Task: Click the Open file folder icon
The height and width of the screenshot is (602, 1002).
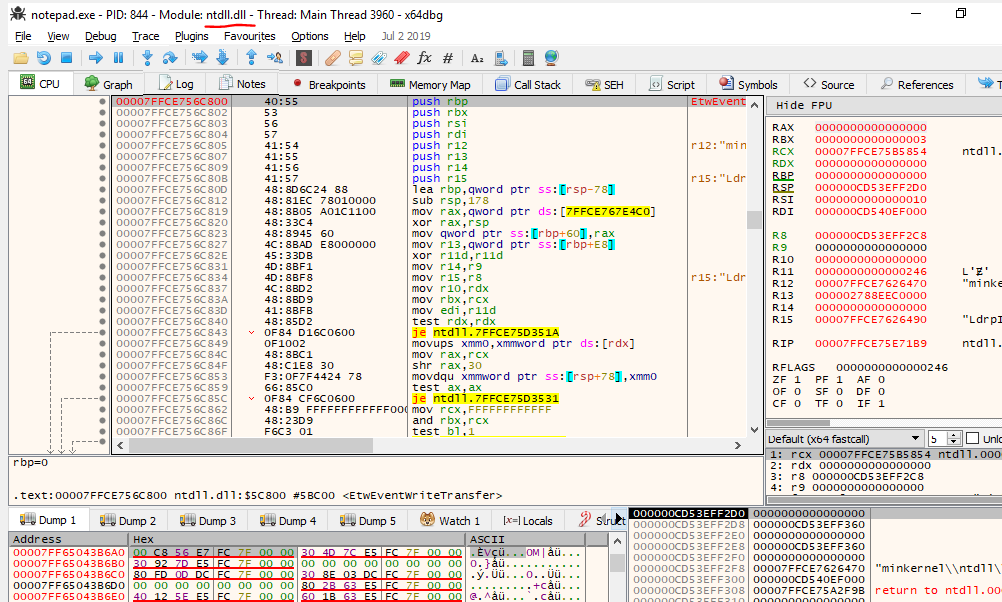Action: (x=20, y=58)
